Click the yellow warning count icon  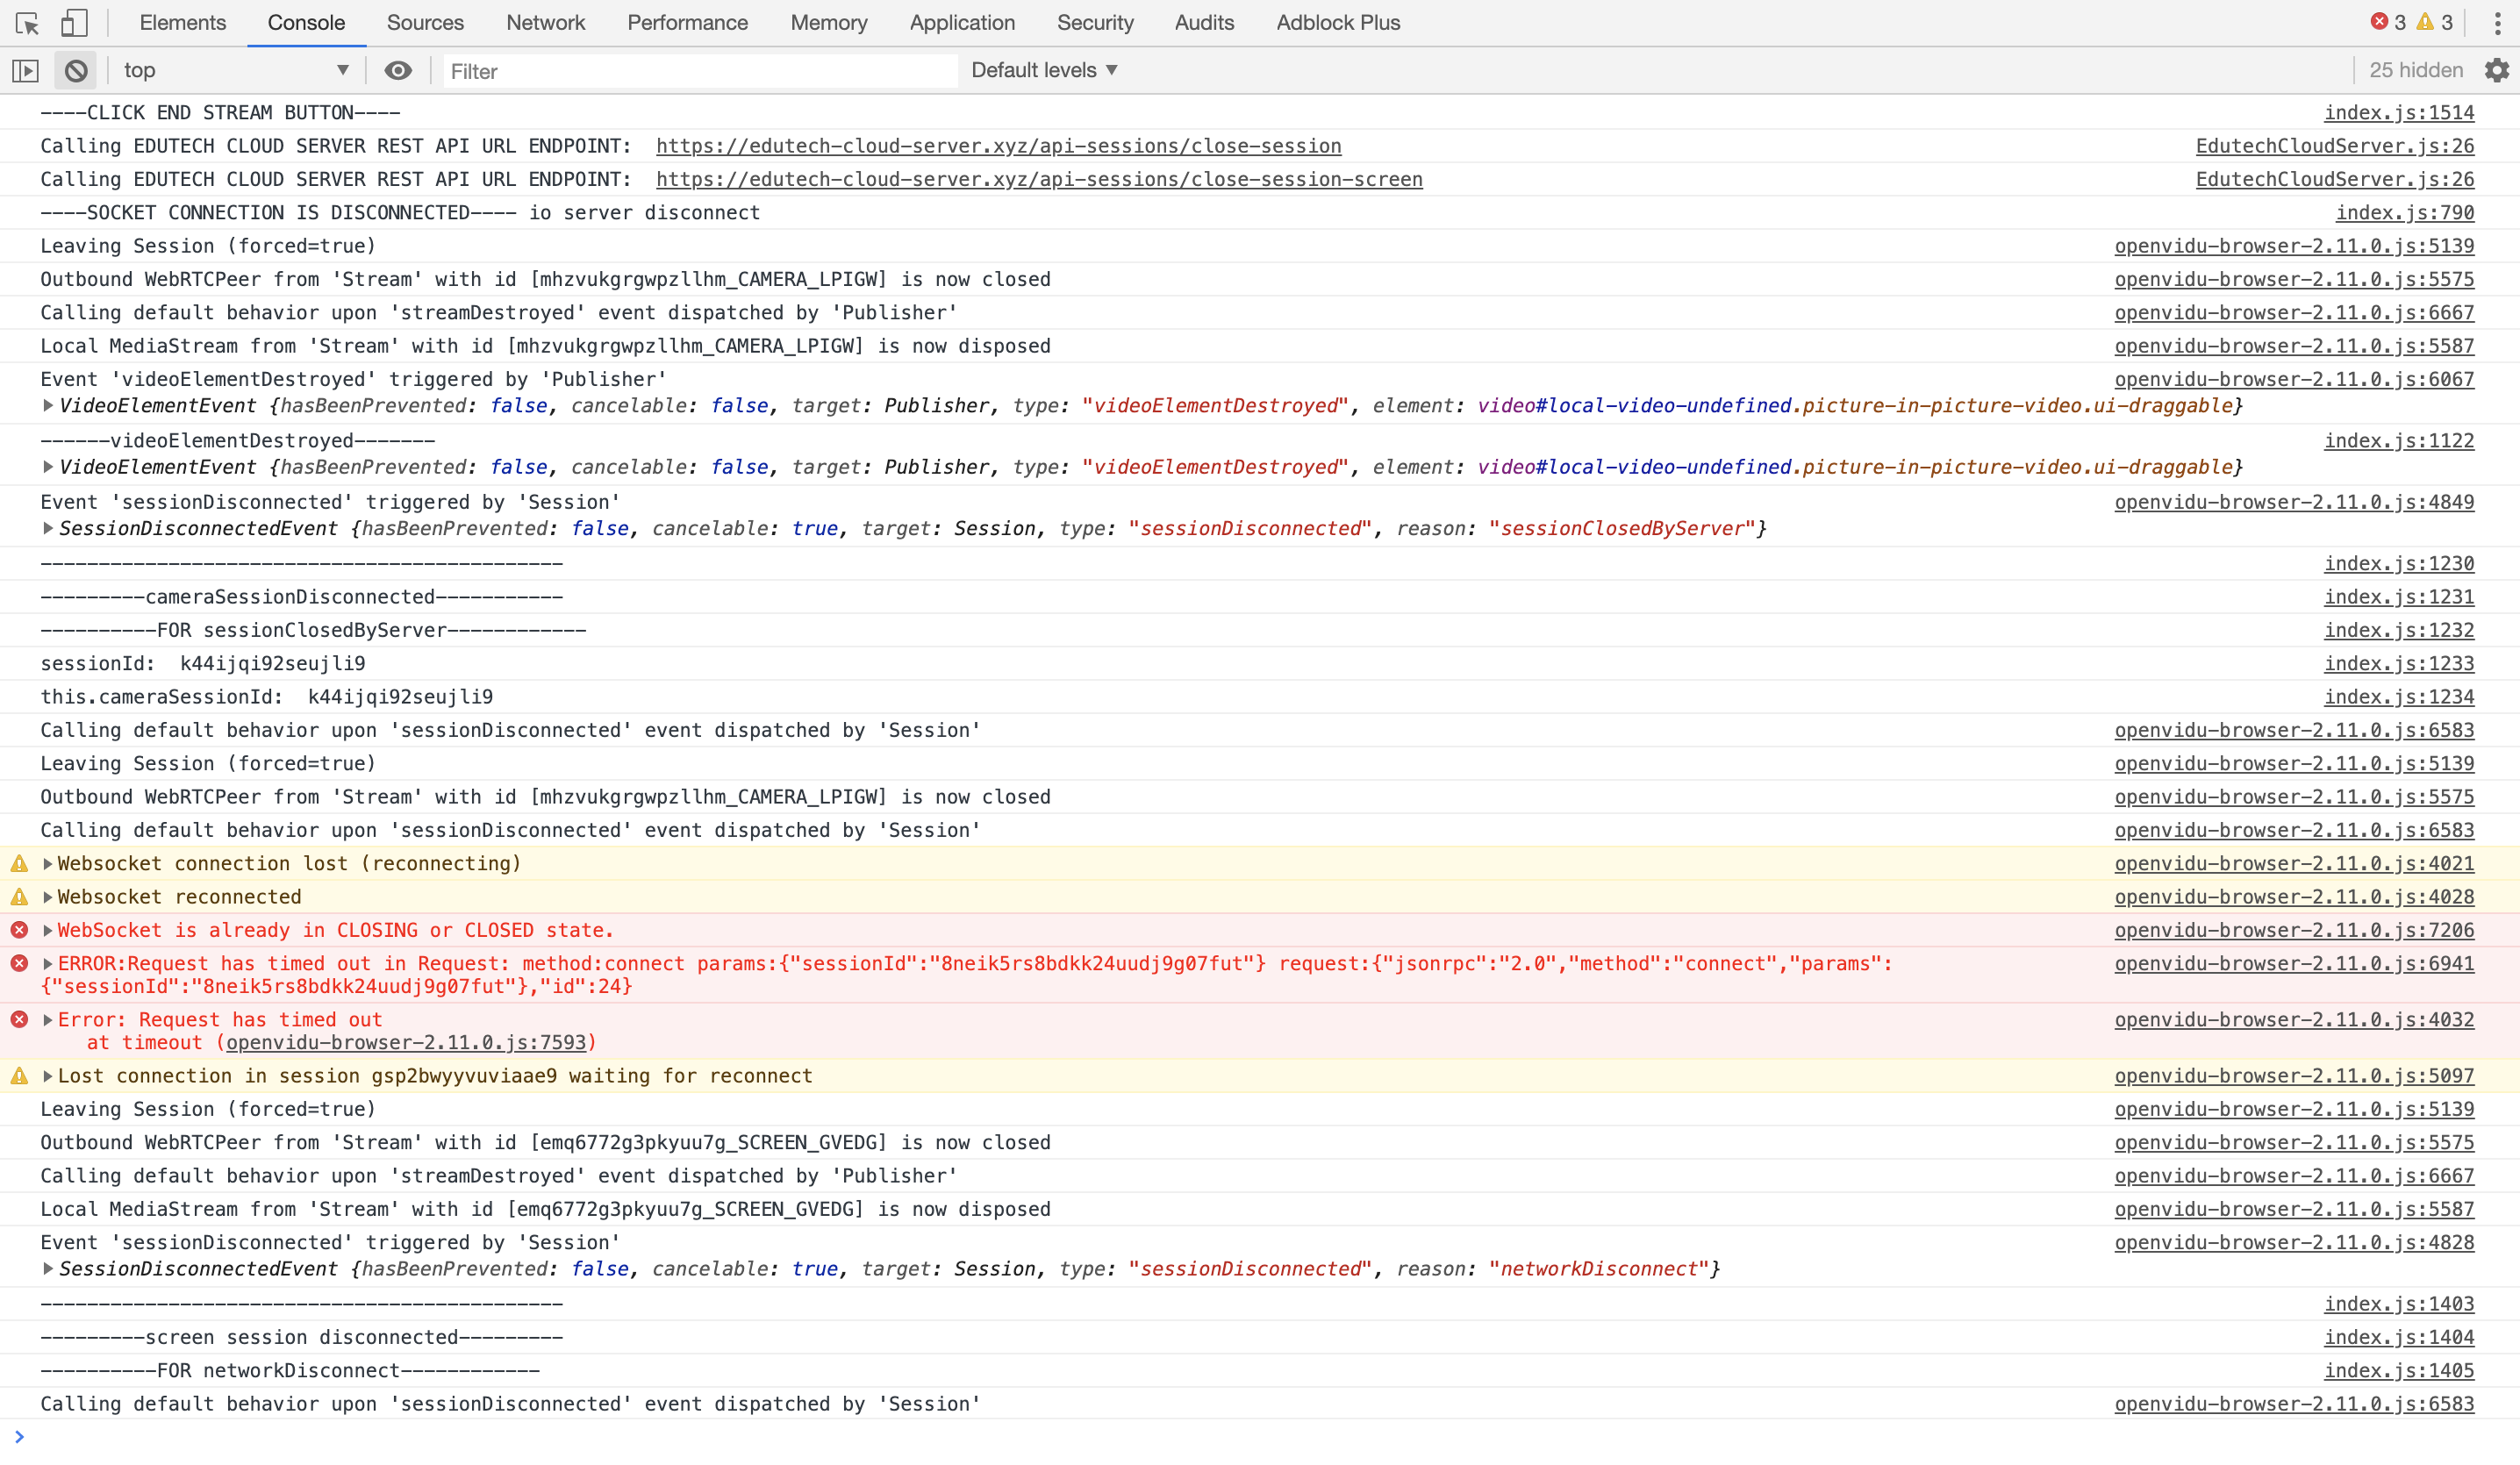coord(2425,22)
